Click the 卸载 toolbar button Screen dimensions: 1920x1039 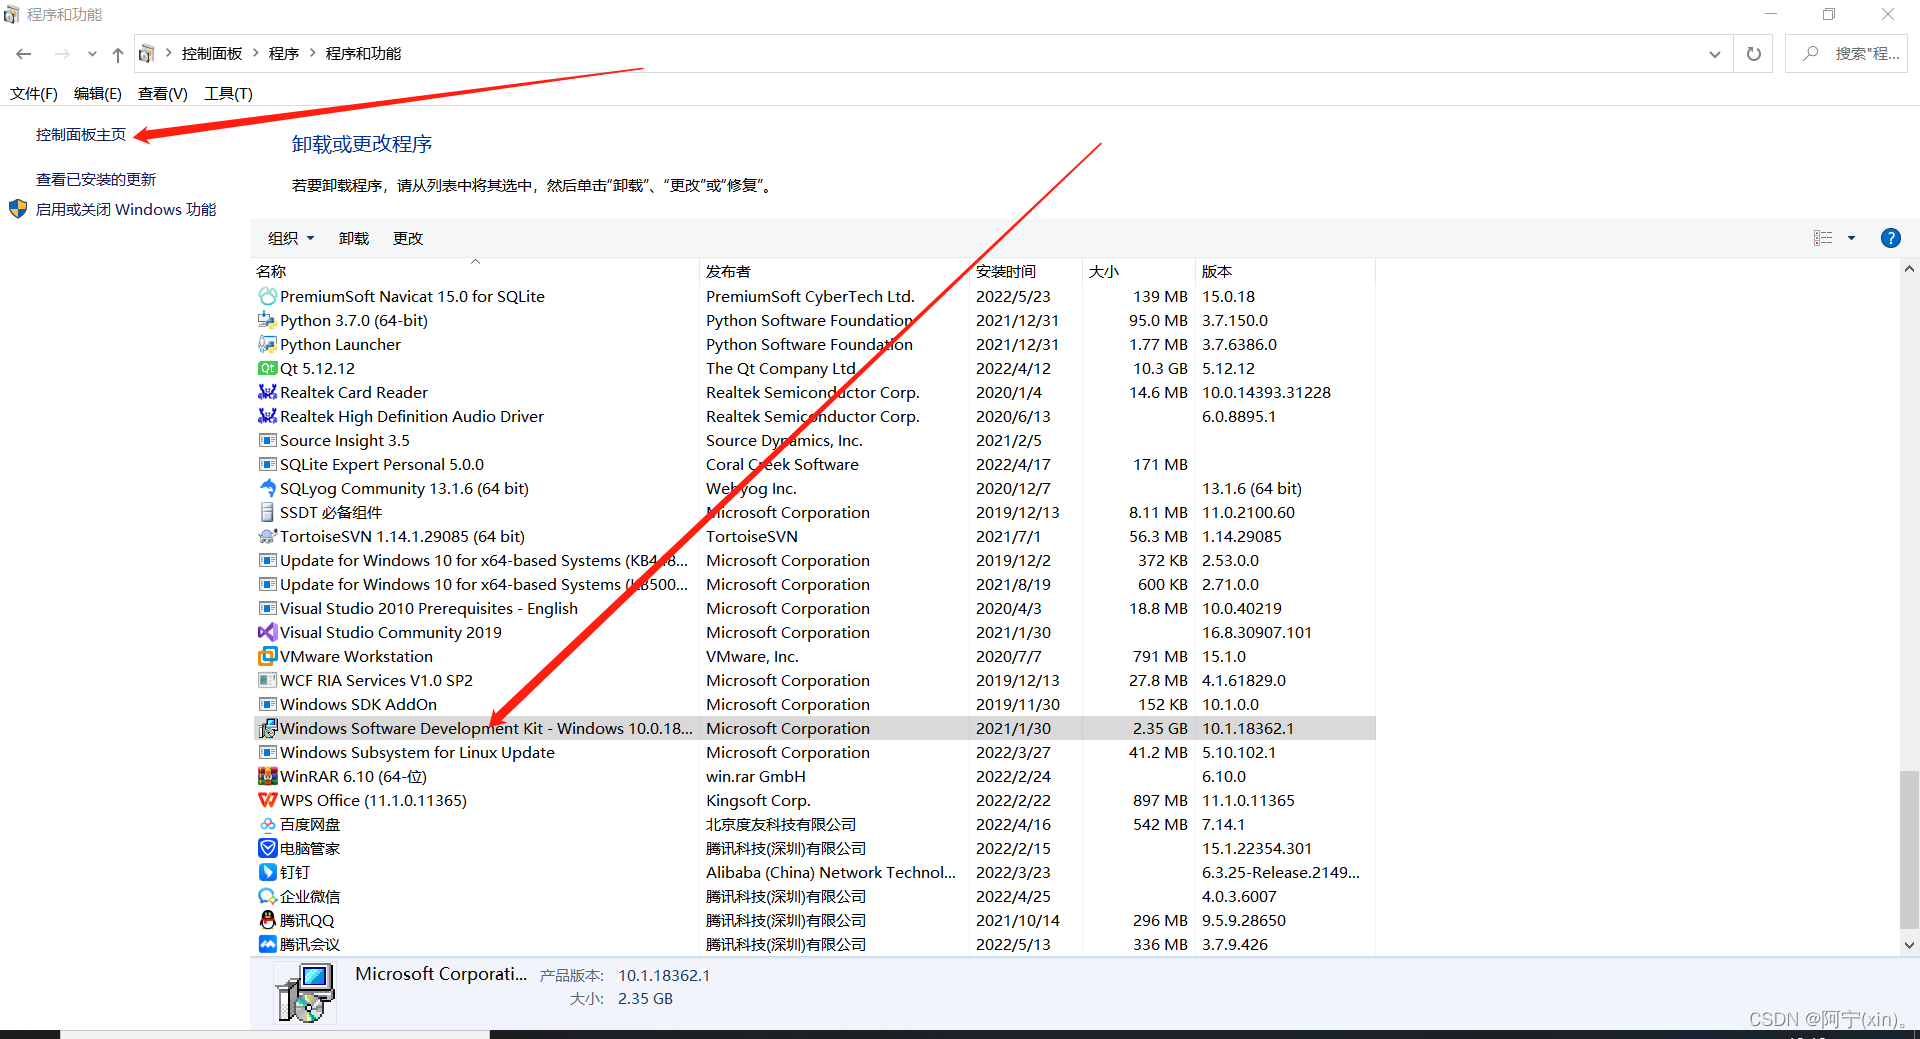point(354,239)
